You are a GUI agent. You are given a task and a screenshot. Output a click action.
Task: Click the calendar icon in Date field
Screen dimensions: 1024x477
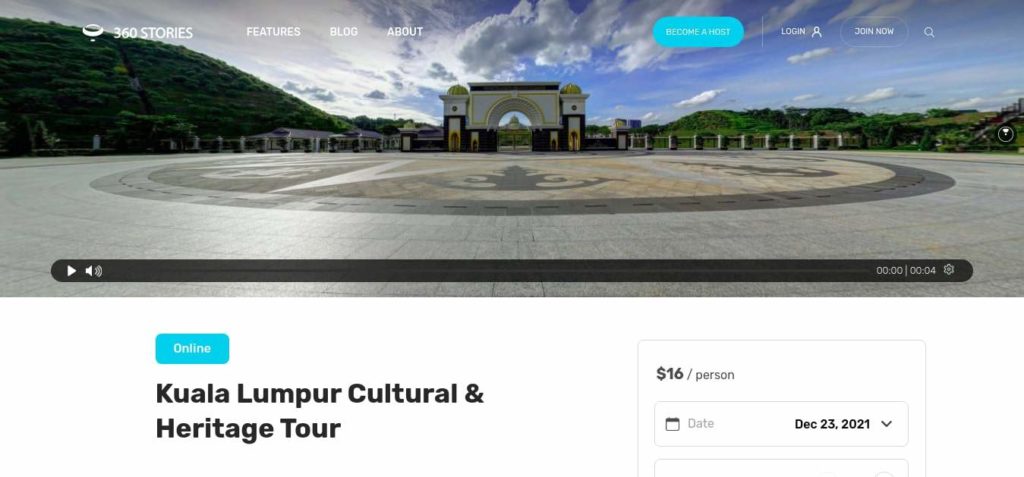[672, 424]
